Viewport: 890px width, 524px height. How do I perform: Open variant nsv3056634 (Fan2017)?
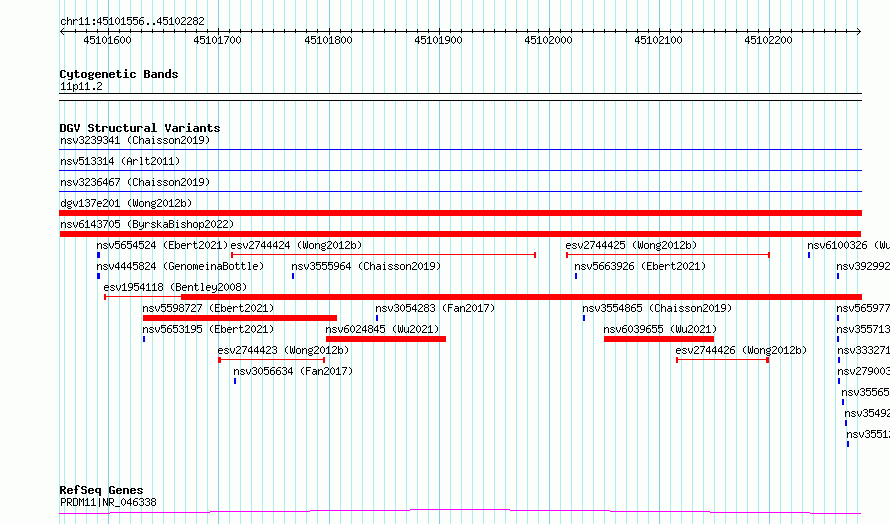click(x=293, y=371)
